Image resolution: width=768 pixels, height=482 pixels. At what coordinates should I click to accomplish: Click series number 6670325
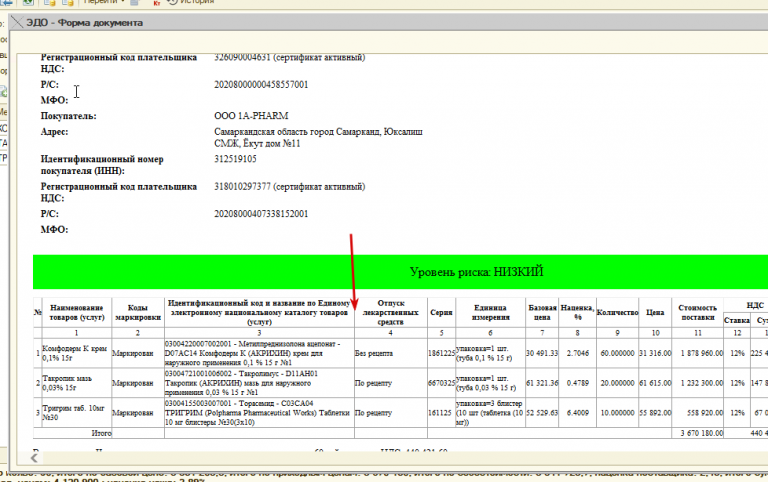[x=441, y=383]
